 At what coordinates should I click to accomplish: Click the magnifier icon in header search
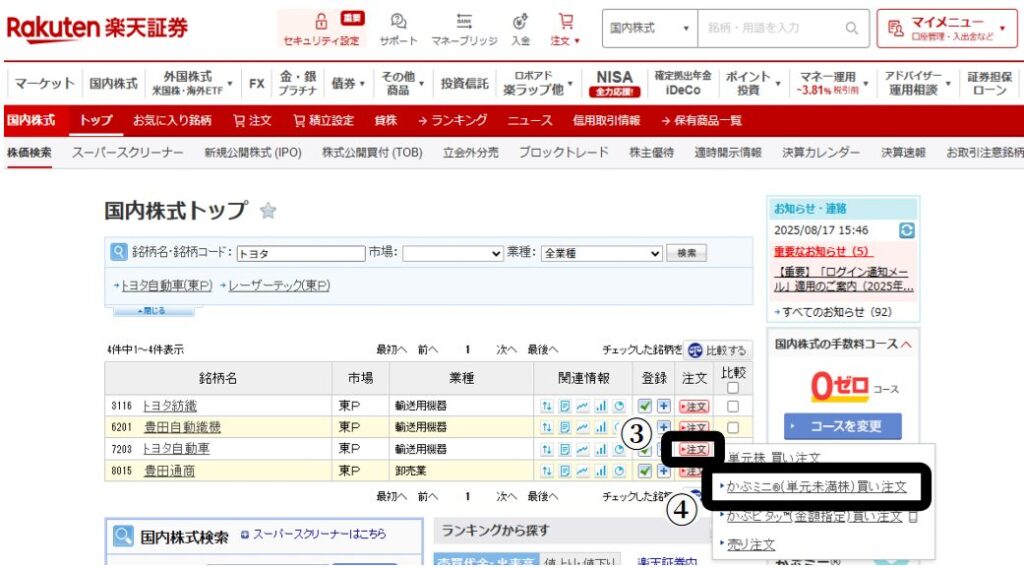point(852,28)
